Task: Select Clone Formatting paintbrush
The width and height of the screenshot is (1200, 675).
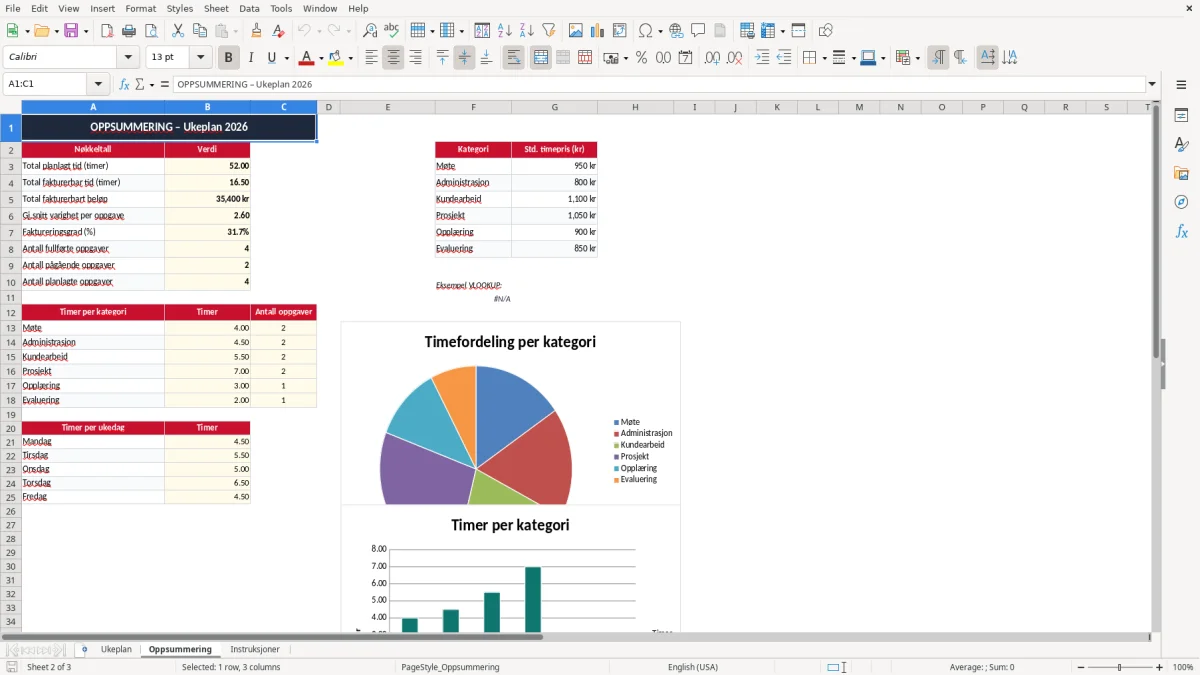Action: coord(256,31)
